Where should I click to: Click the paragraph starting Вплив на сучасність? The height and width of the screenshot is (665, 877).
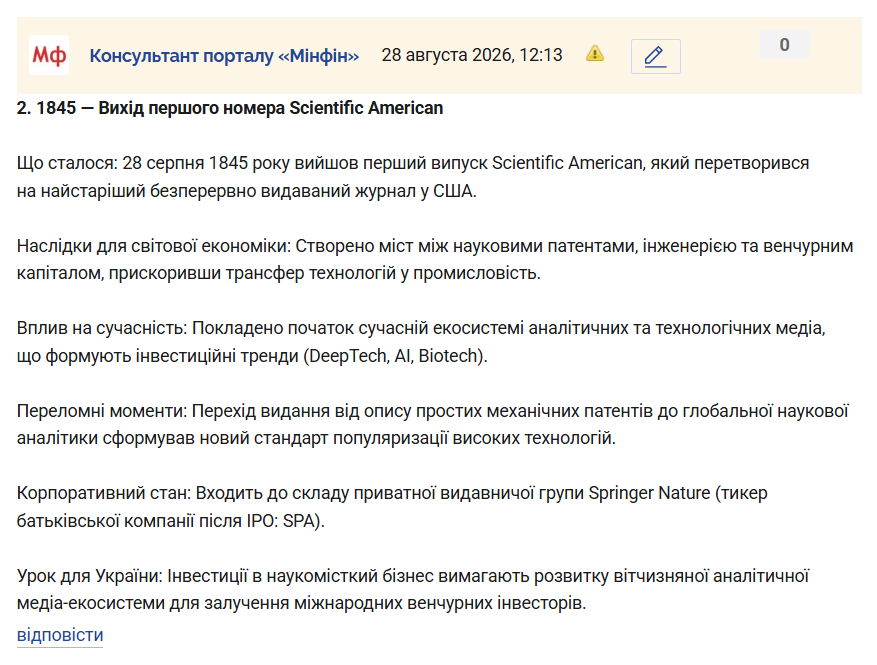pos(421,342)
